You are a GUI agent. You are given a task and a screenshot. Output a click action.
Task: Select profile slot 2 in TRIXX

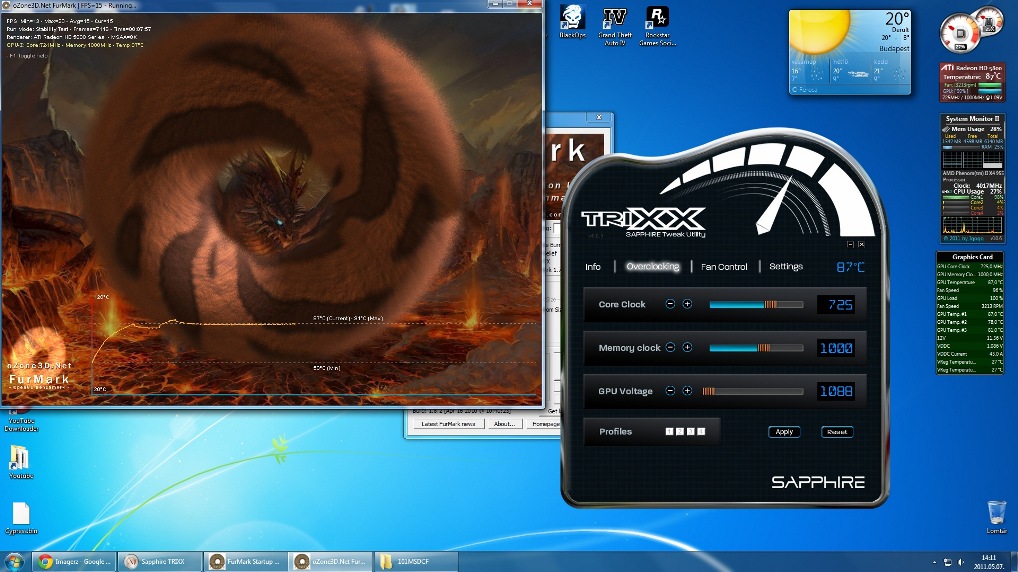(680, 432)
